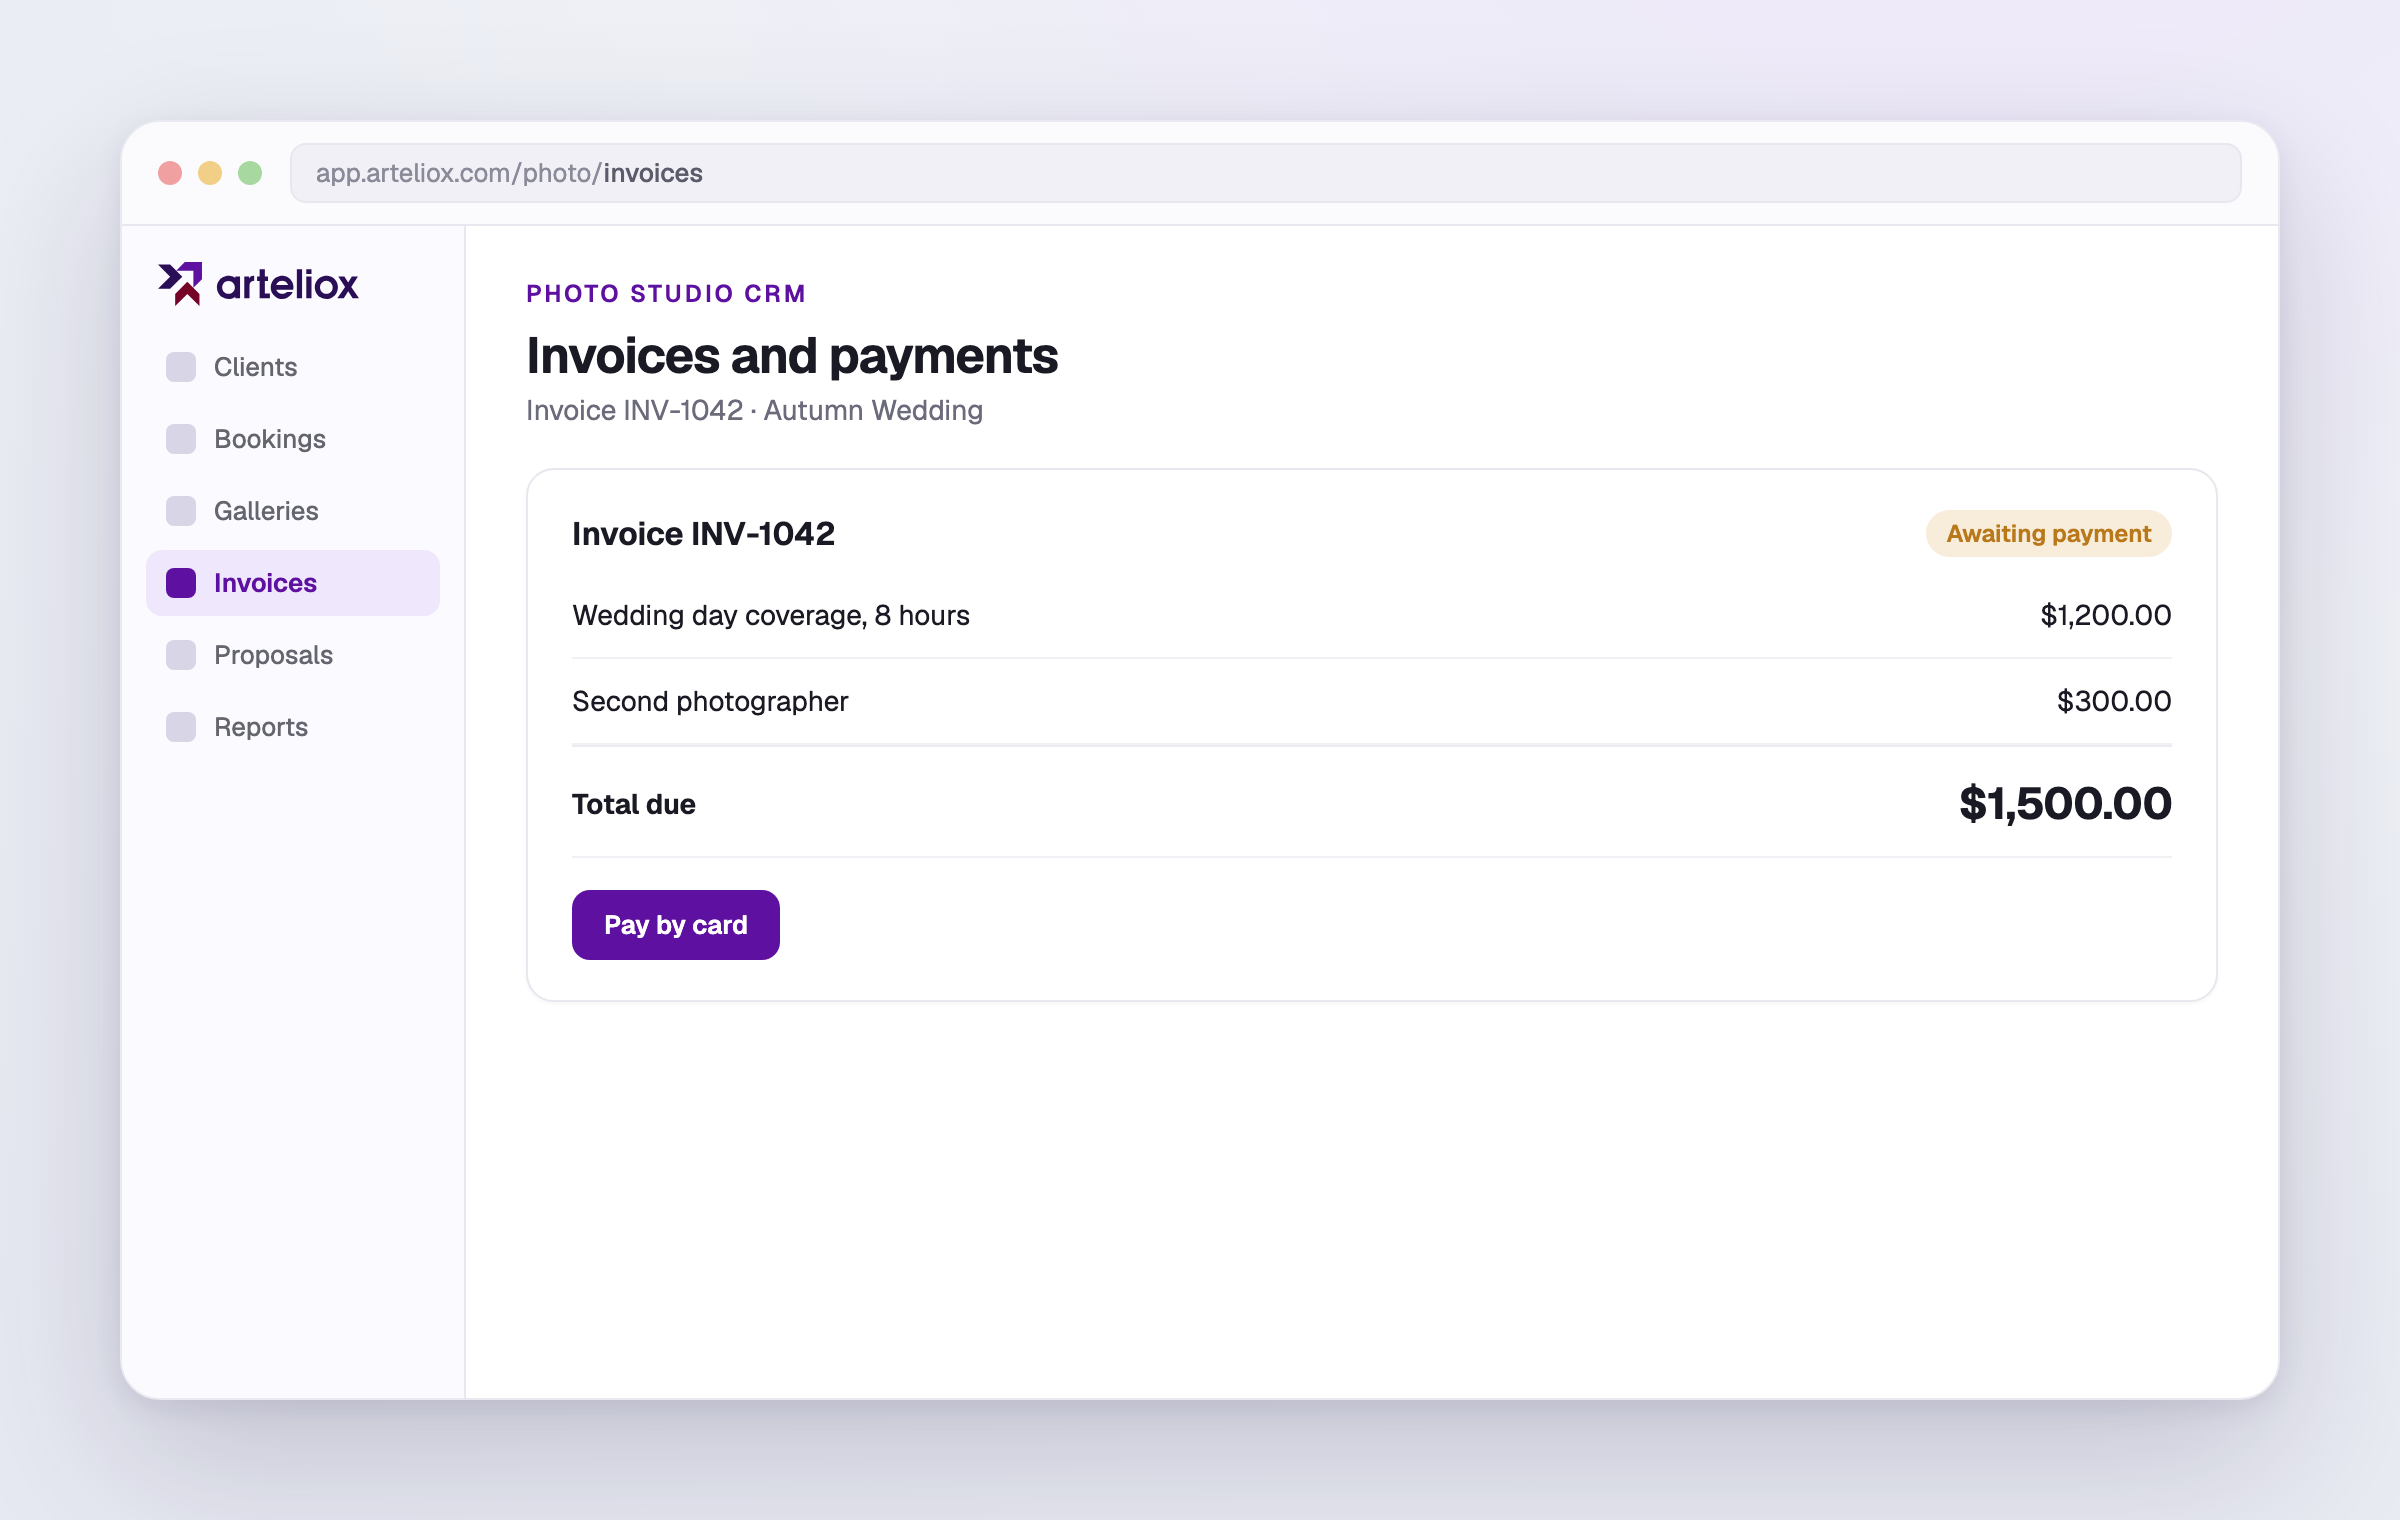Click the purple Invoices sidebar icon
Screen dimensions: 2400x1520
[181, 583]
